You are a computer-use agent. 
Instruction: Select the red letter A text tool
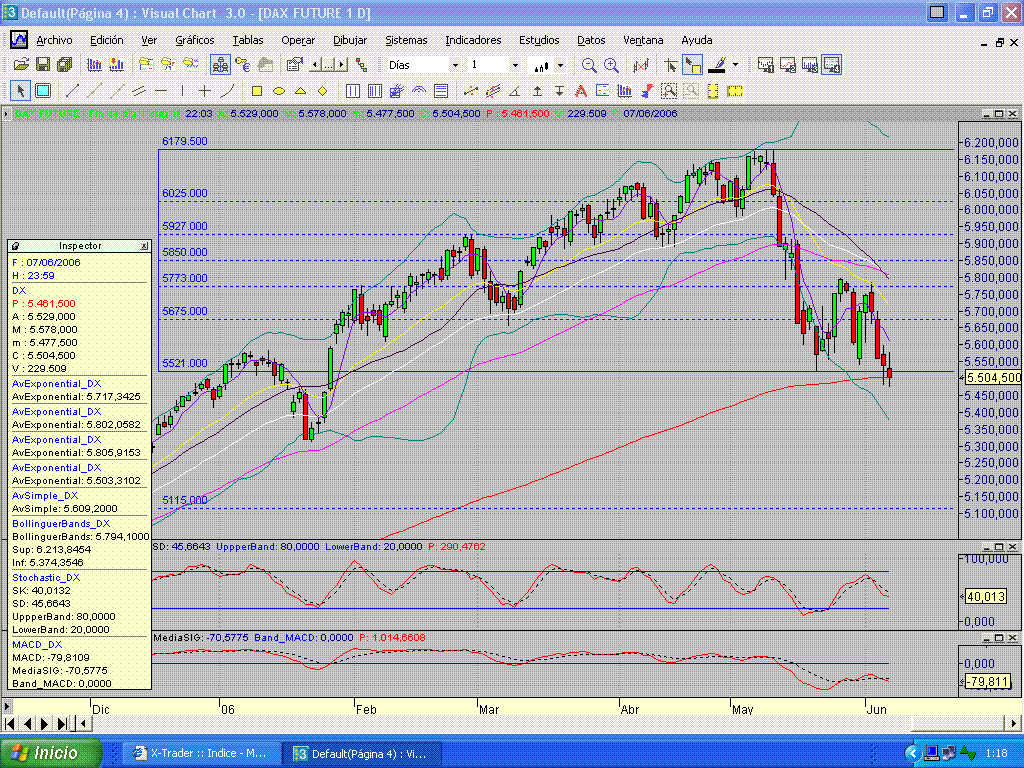point(581,91)
